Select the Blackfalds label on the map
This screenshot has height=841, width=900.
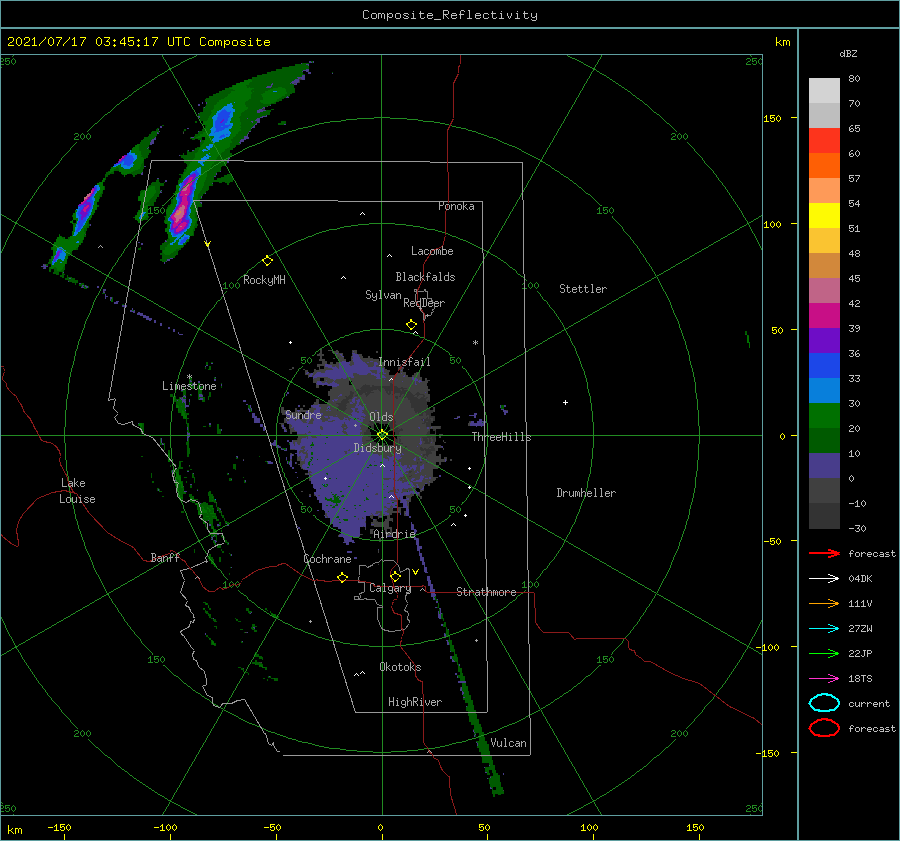click(x=425, y=277)
